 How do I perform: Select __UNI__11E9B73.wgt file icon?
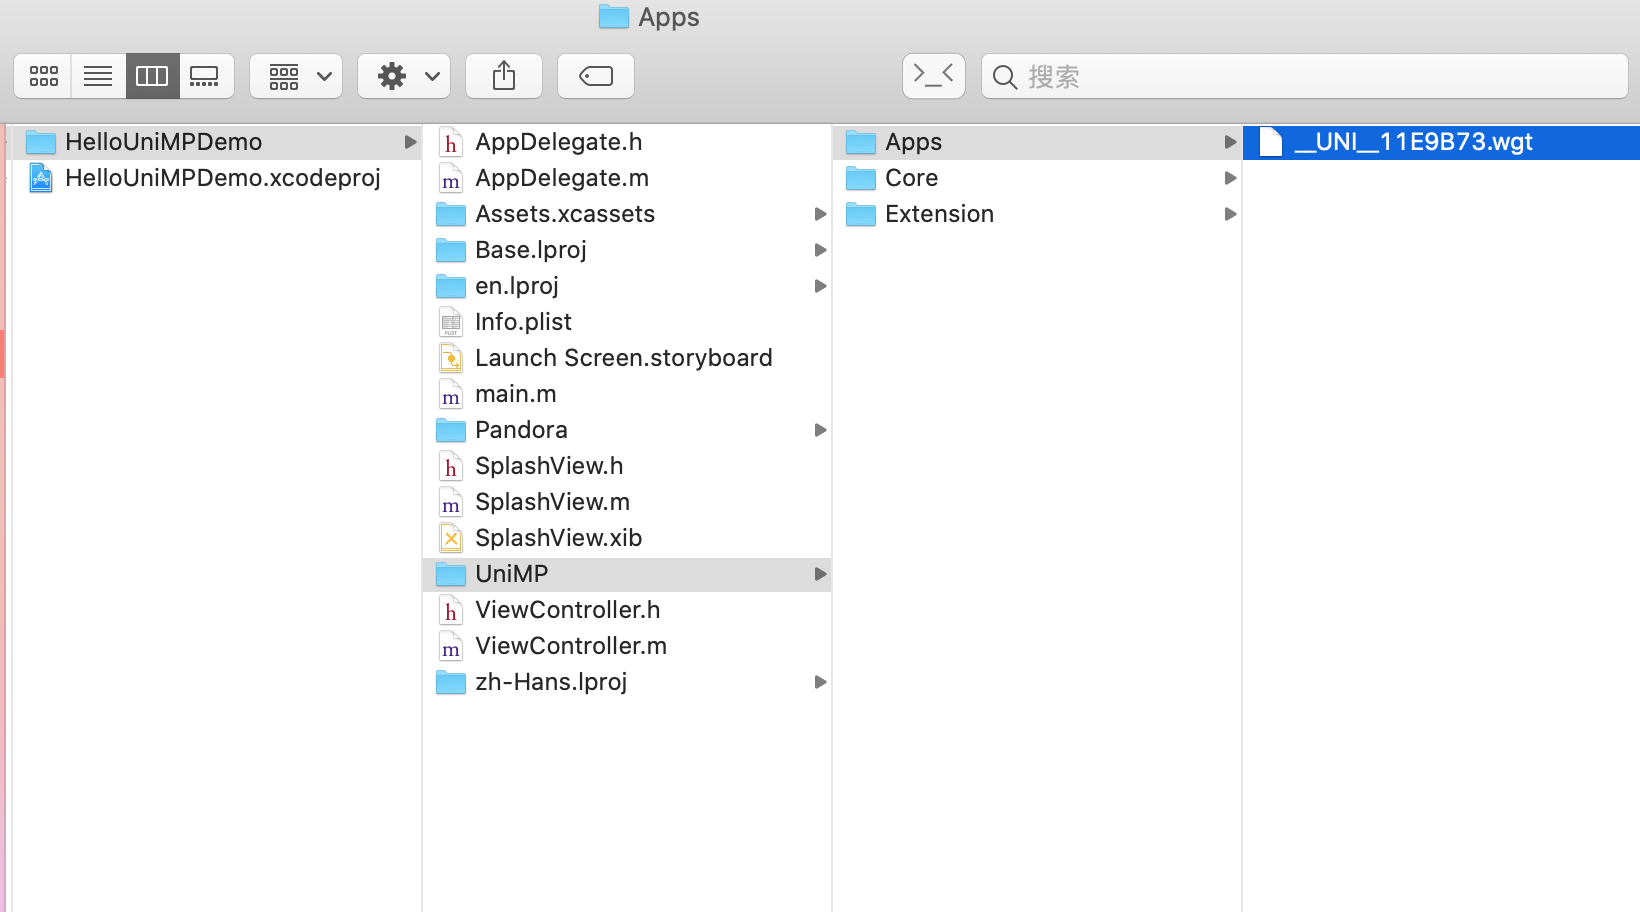1271,142
